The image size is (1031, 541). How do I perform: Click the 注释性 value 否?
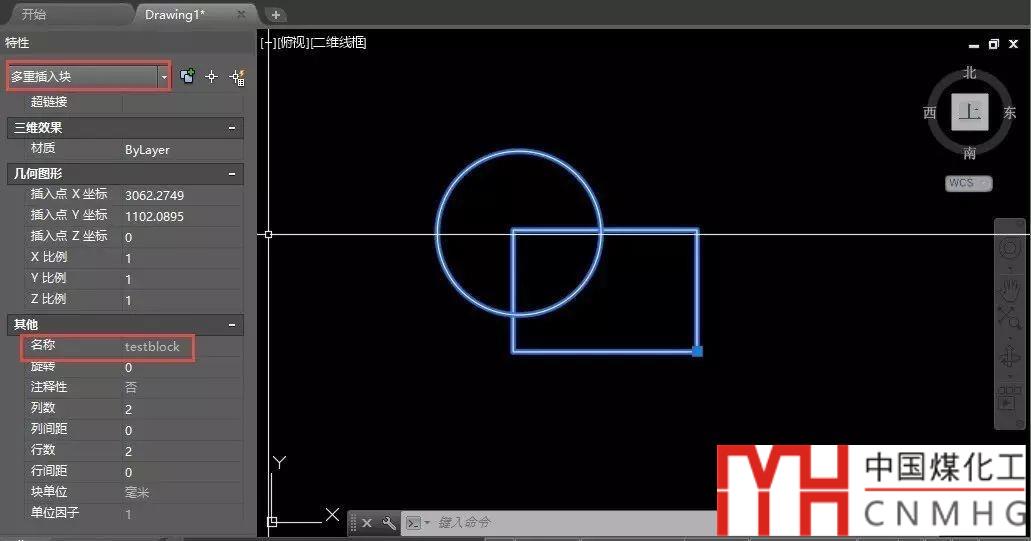tap(183, 388)
